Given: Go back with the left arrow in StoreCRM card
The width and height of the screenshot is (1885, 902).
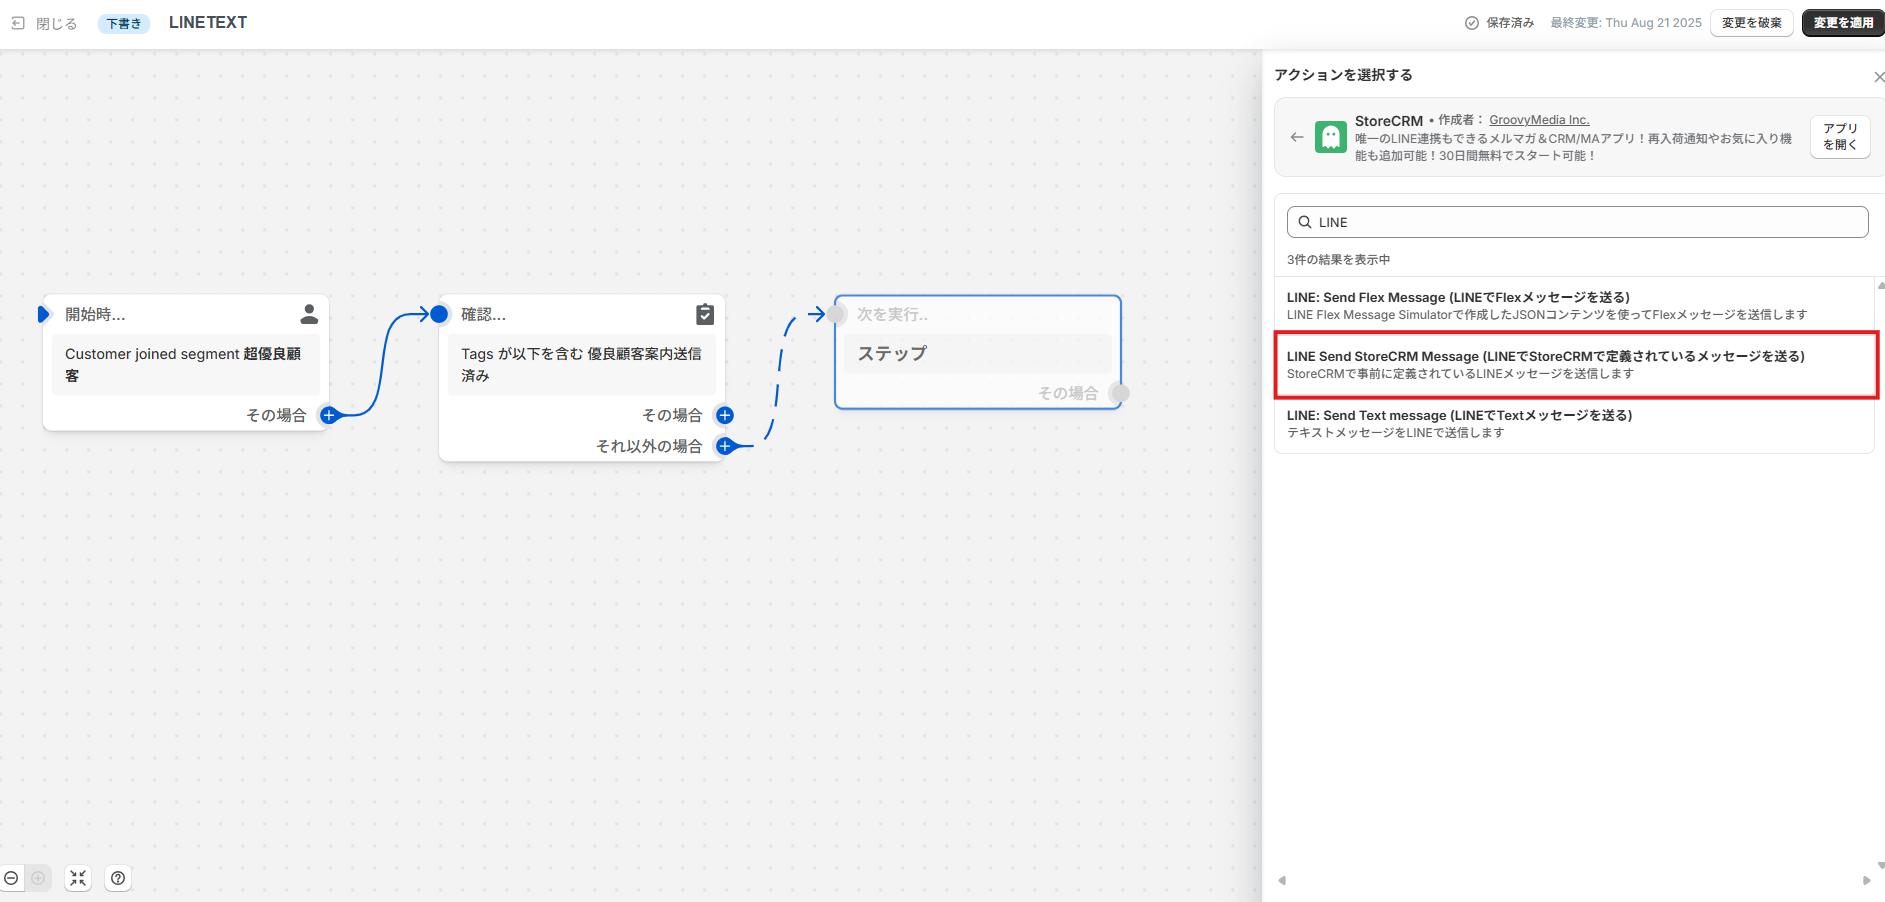Looking at the screenshot, I should click(1297, 137).
